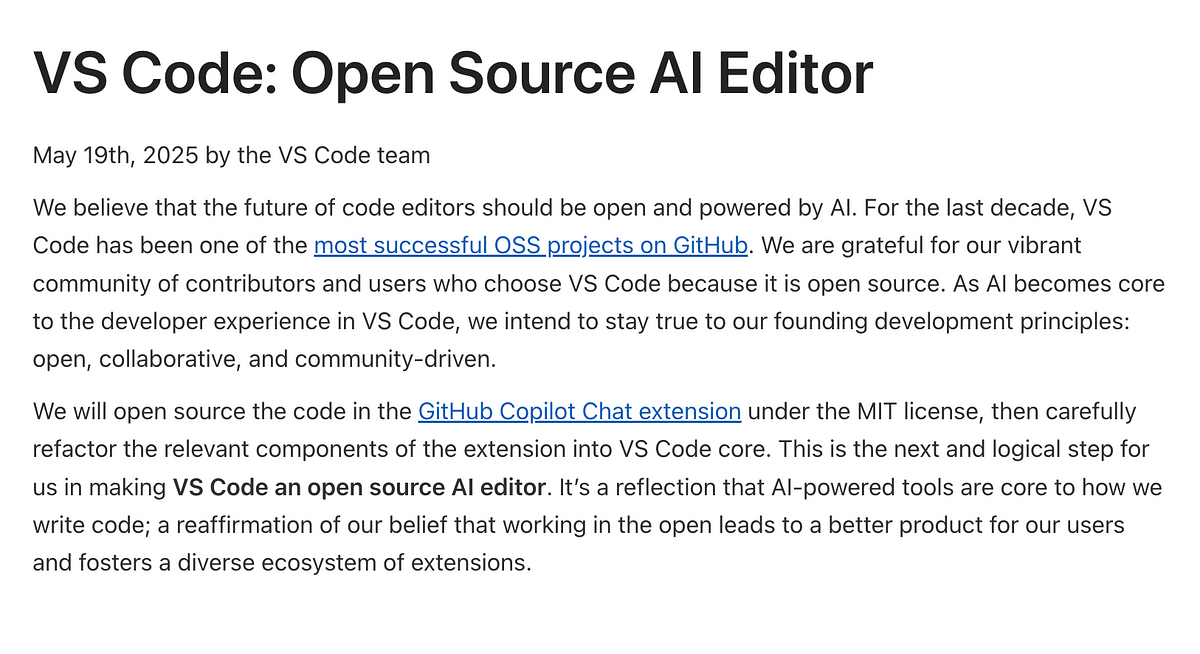Click the May 19th, 2025 date text
The height and width of the screenshot is (654, 1200).
pyautogui.click(x=116, y=155)
